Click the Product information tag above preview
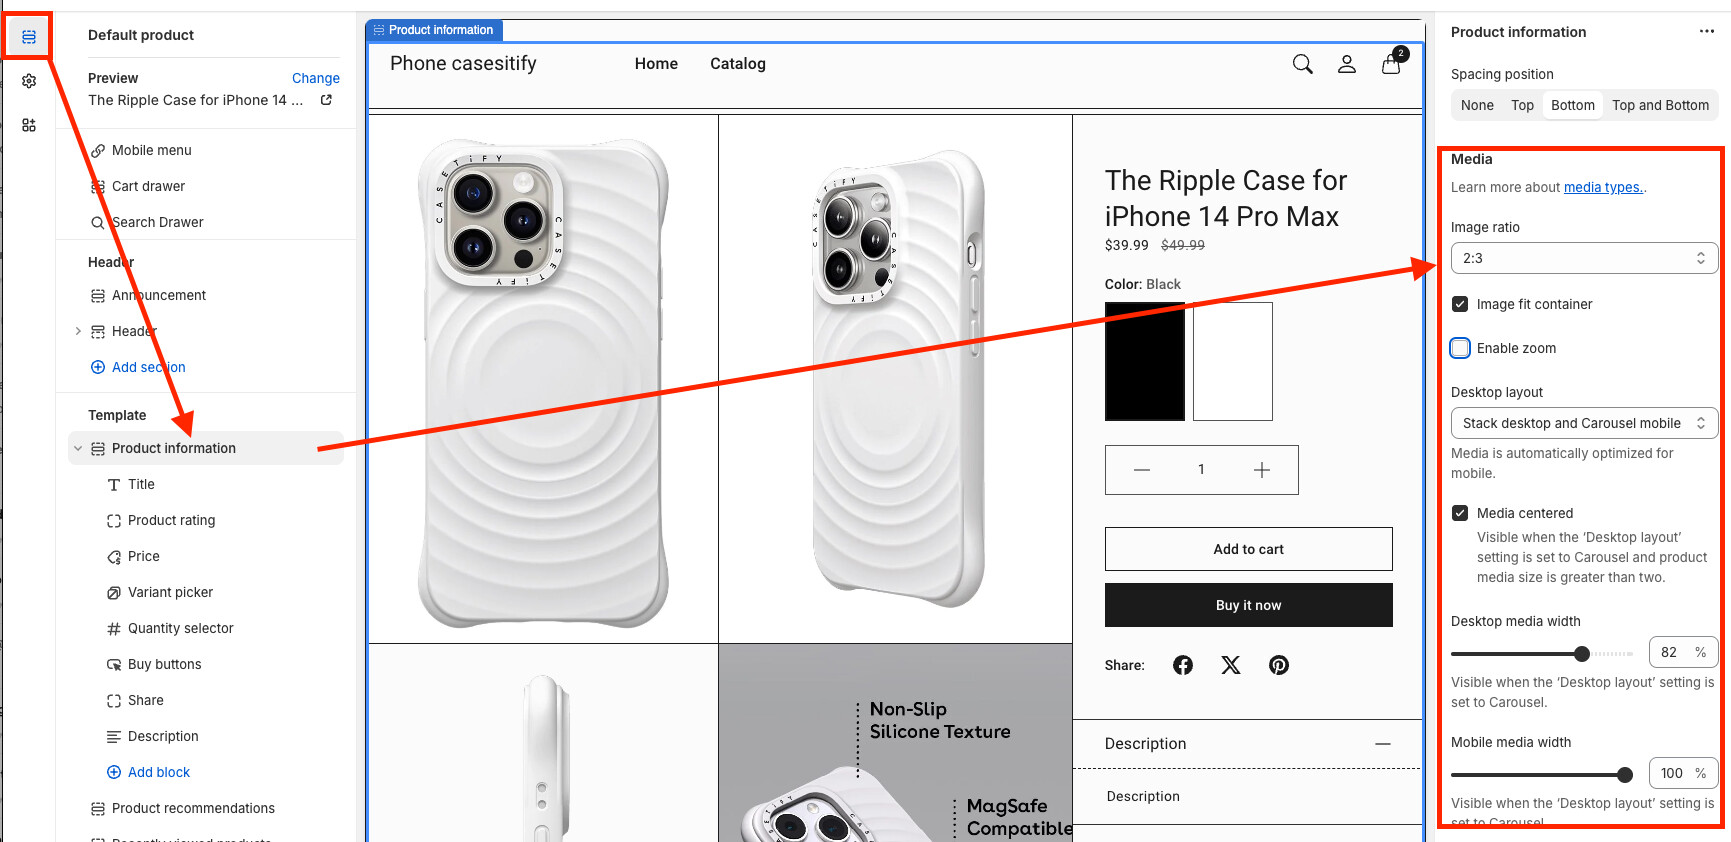Image resolution: width=1731 pixels, height=842 pixels. click(x=434, y=30)
